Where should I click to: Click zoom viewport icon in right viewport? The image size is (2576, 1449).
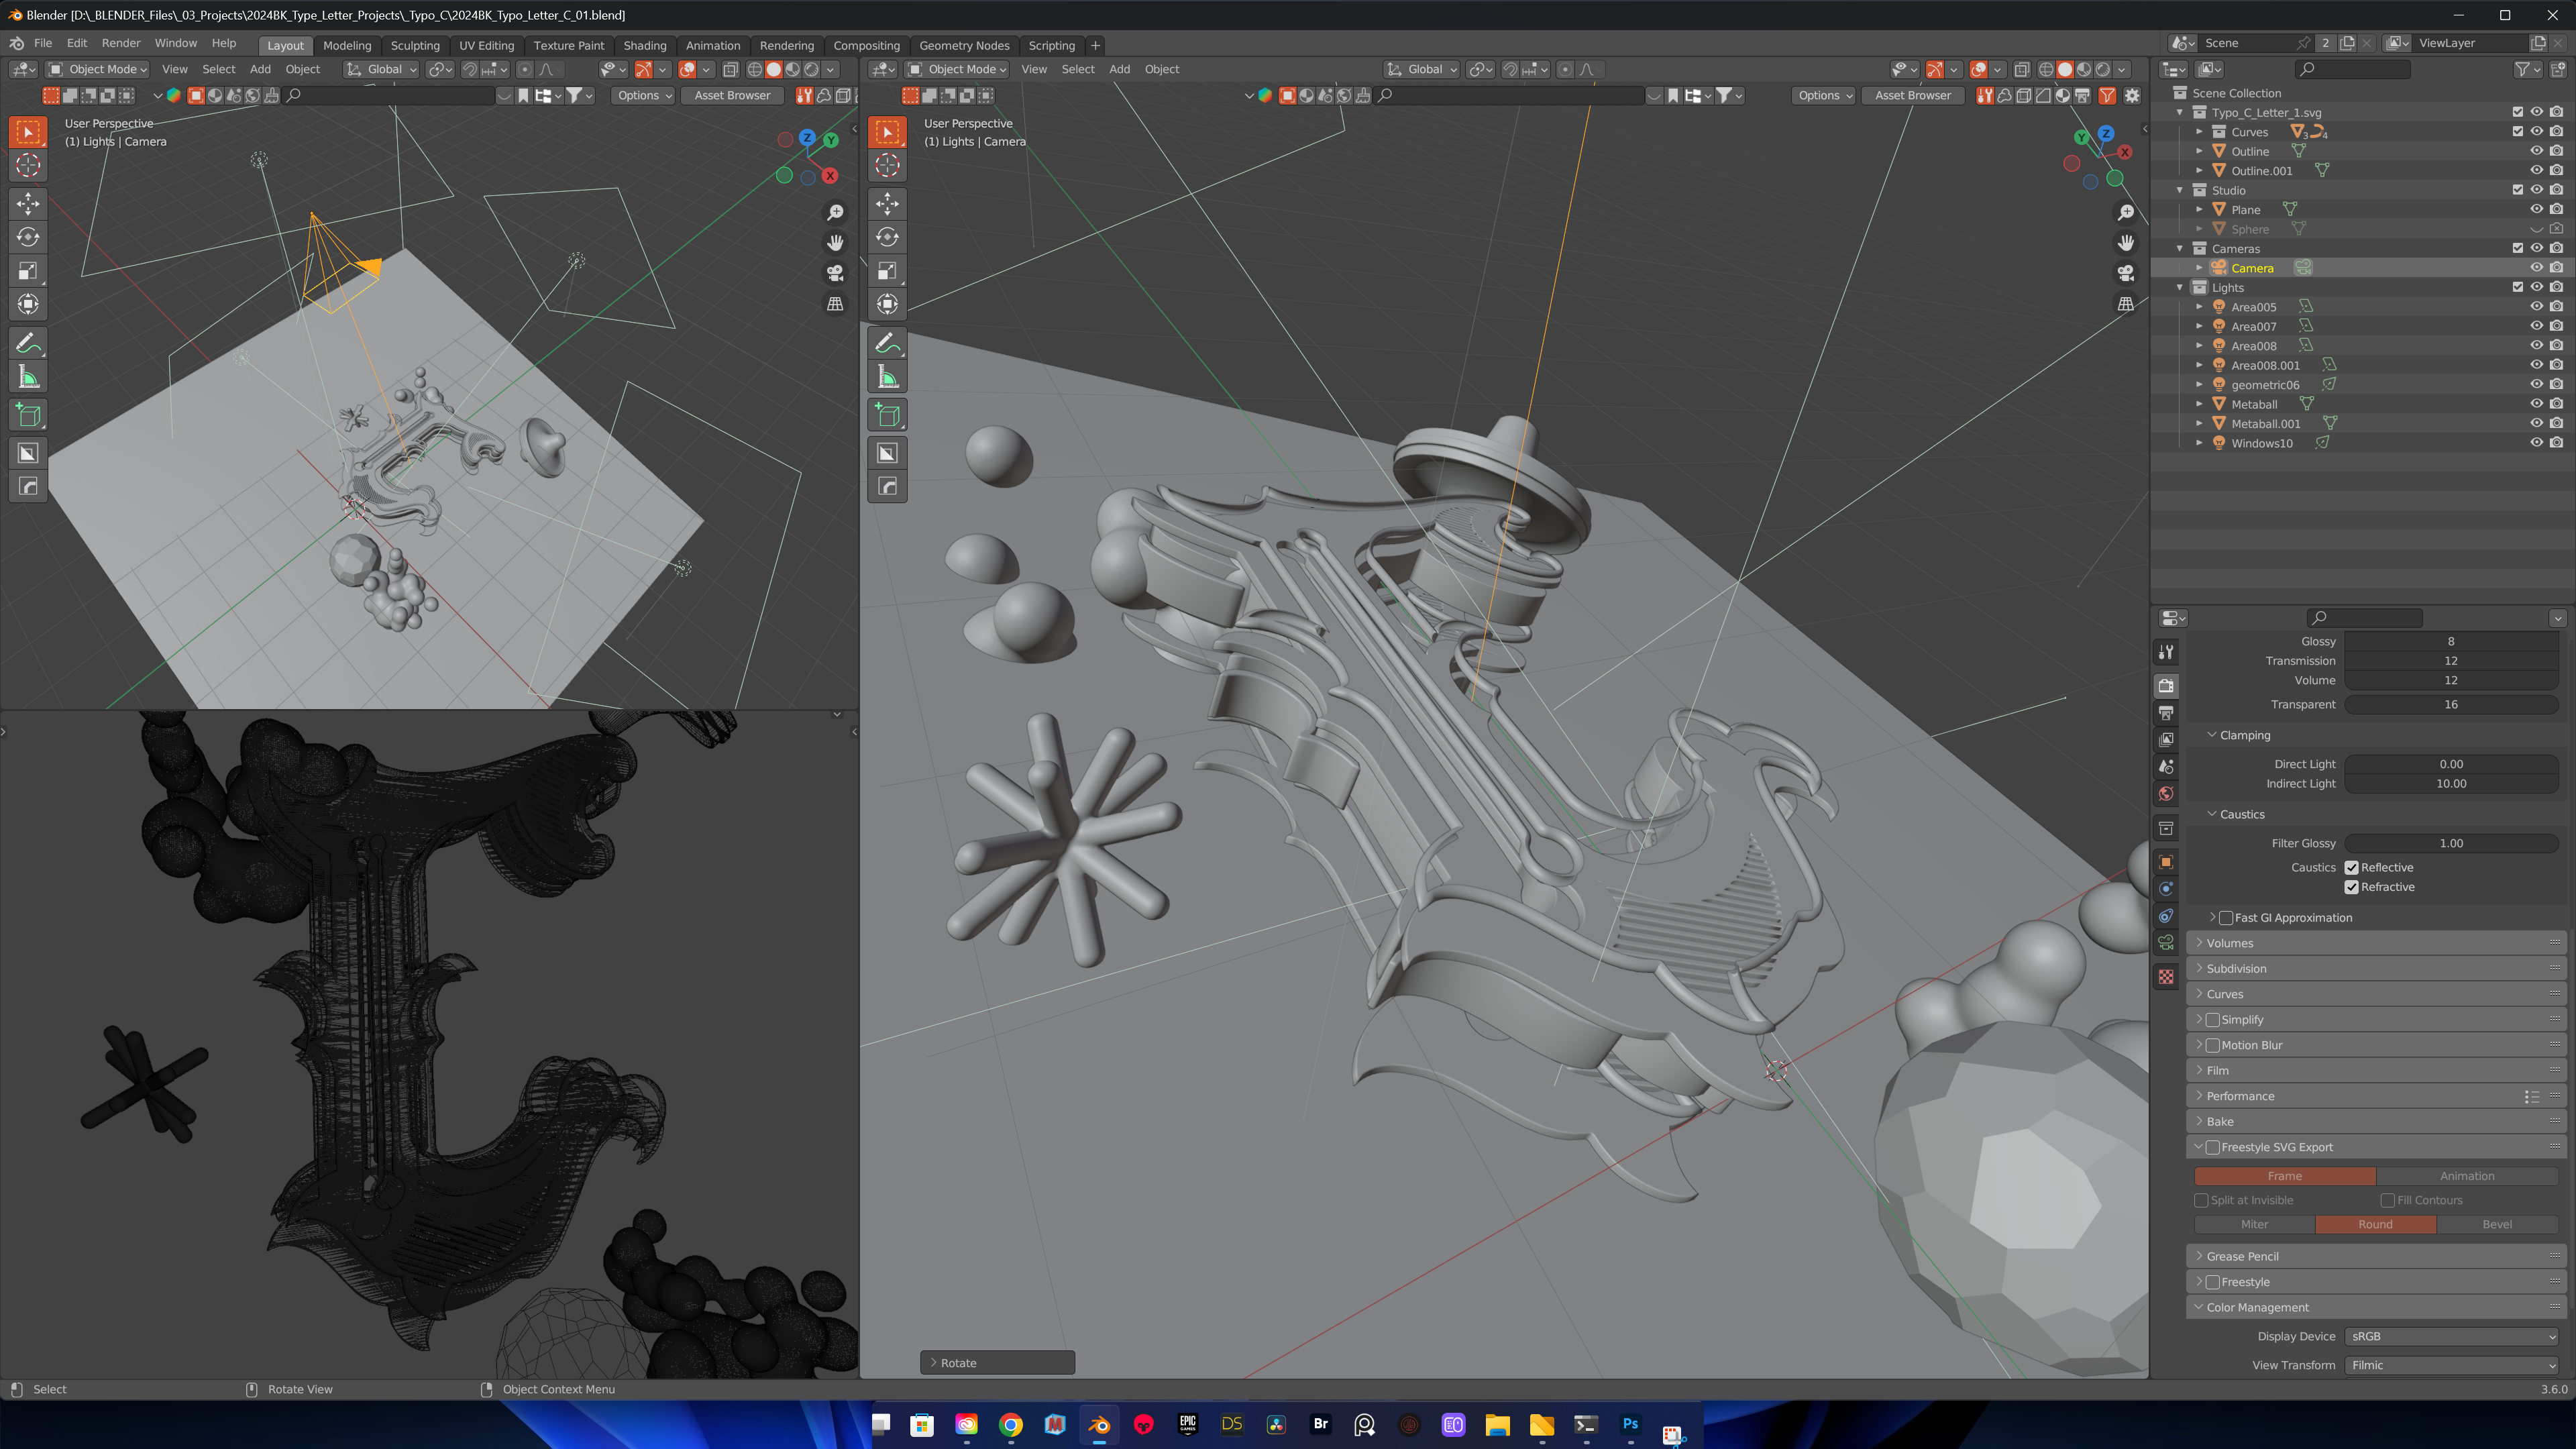point(2126,212)
